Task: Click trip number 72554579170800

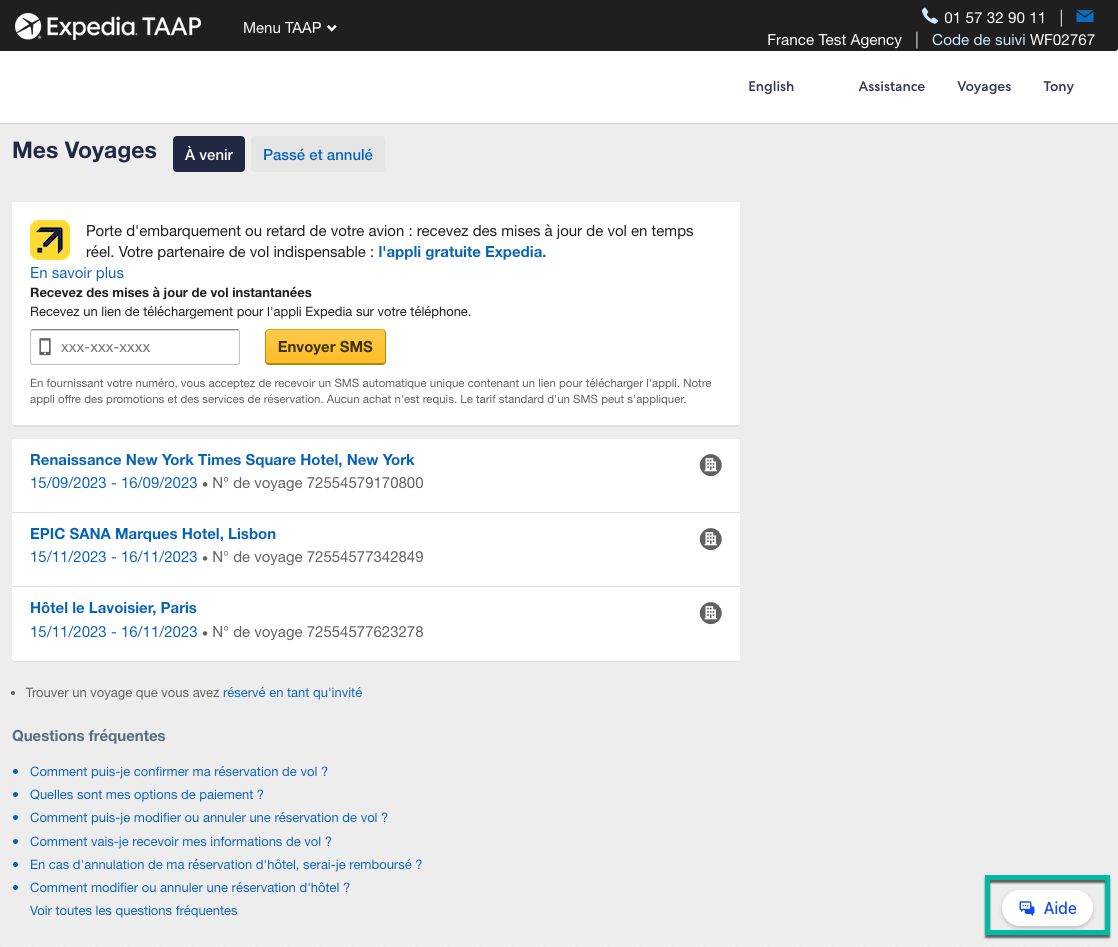Action: pos(365,483)
